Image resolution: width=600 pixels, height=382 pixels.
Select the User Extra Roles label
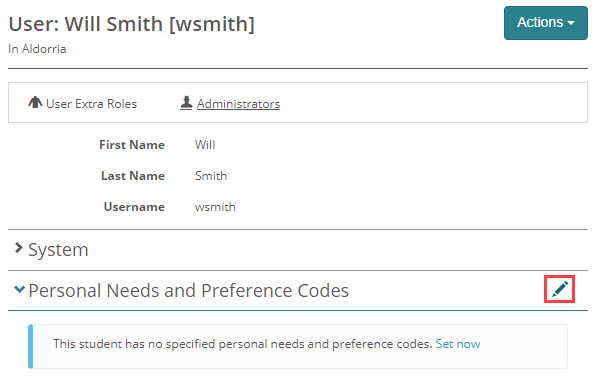click(91, 104)
